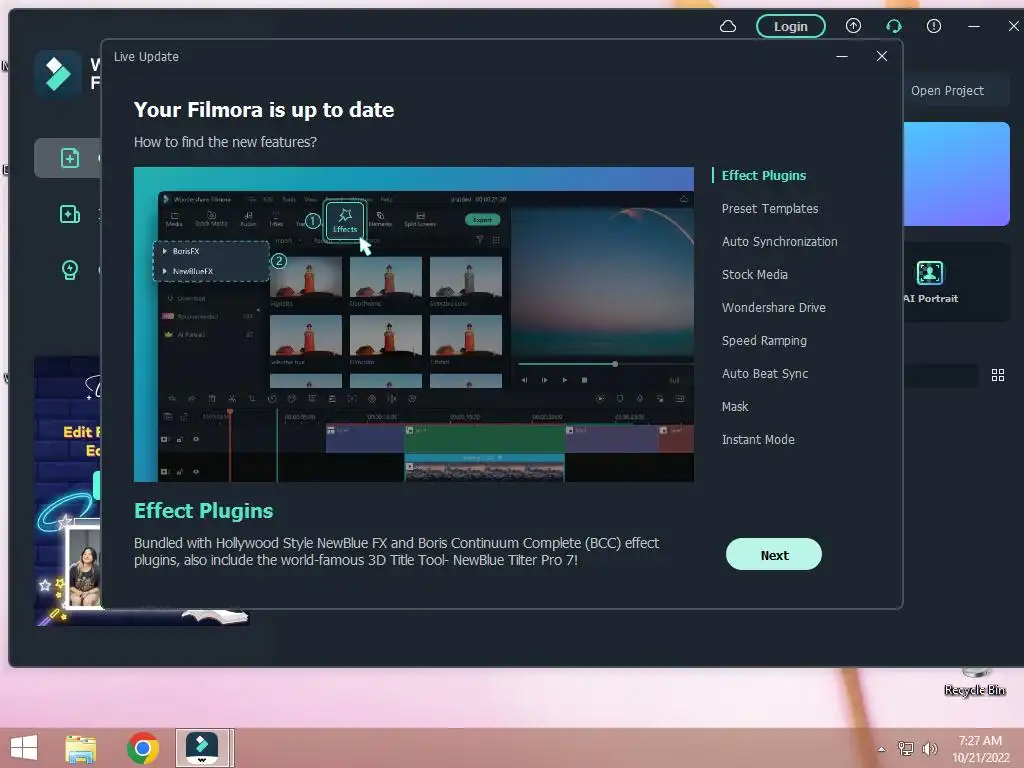Click the new project icon in sidebar
This screenshot has width=1024, height=768.
tap(70, 158)
